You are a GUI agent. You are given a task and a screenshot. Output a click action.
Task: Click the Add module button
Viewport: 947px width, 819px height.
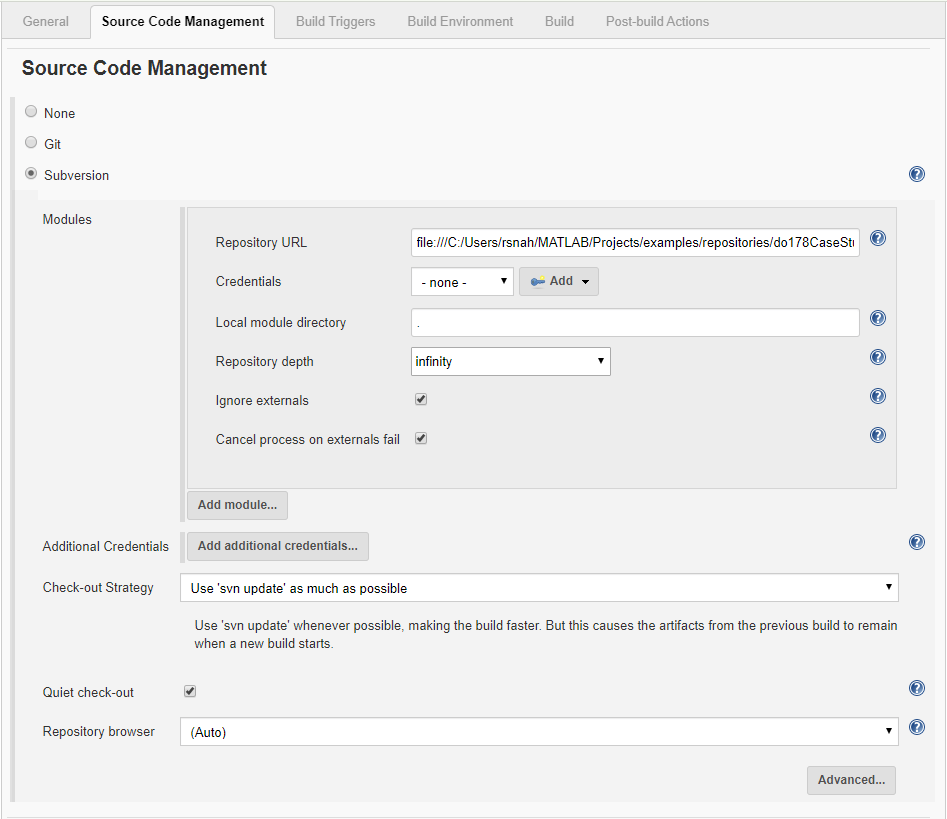tap(236, 506)
